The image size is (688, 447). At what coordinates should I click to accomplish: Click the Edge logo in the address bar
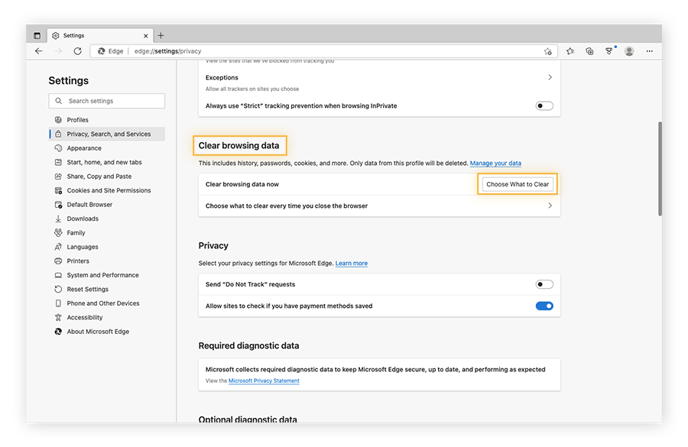point(101,51)
